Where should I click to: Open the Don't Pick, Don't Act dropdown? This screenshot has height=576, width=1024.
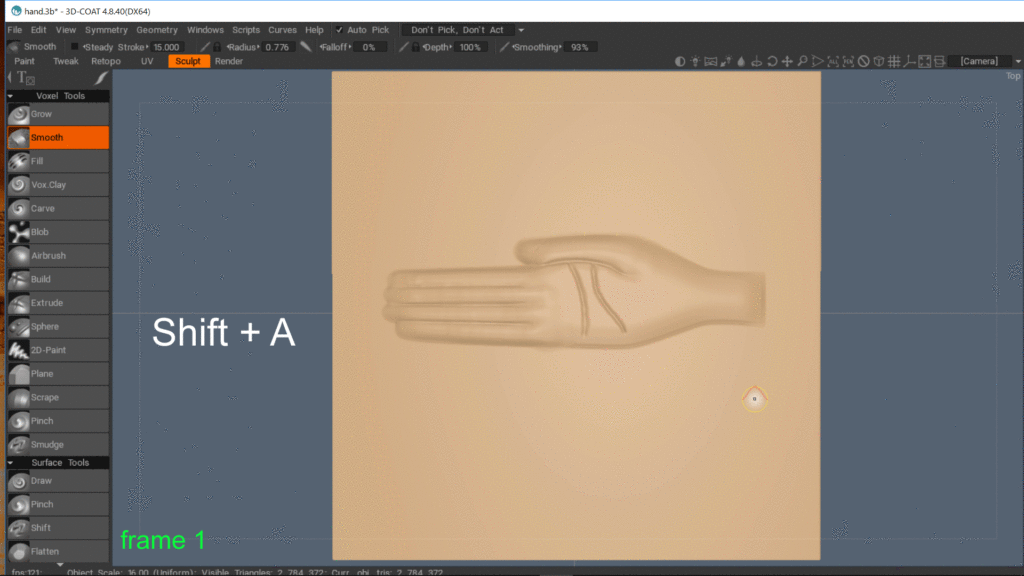[466, 30]
